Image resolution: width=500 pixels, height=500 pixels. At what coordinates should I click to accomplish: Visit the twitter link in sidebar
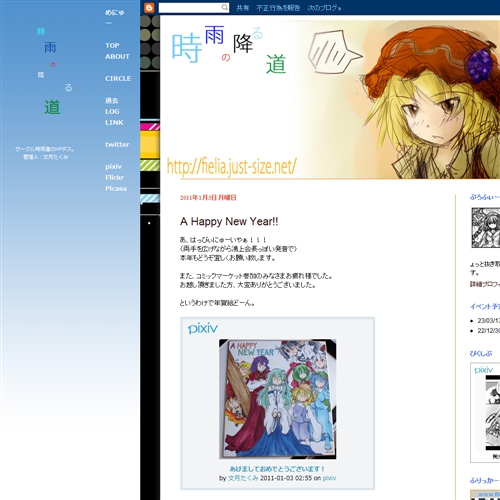point(117,144)
